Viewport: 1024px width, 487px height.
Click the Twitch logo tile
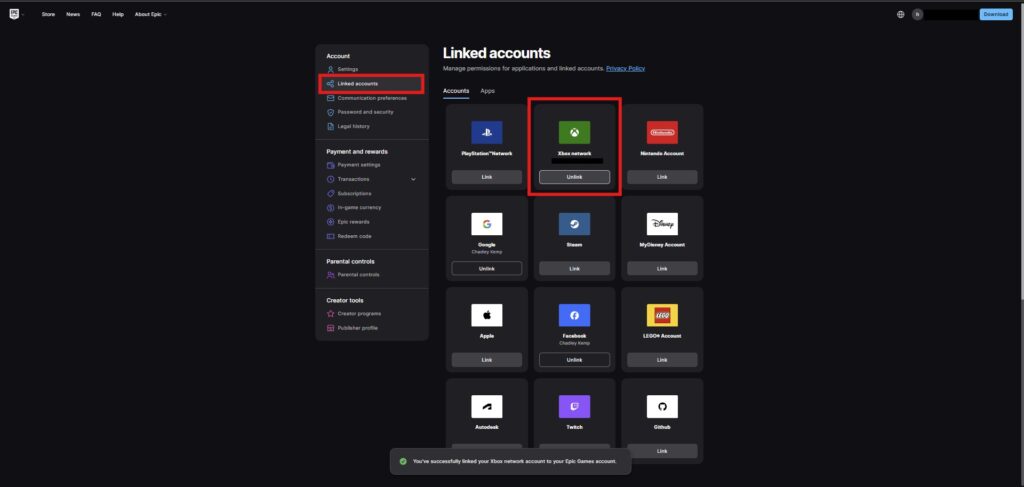[574, 407]
